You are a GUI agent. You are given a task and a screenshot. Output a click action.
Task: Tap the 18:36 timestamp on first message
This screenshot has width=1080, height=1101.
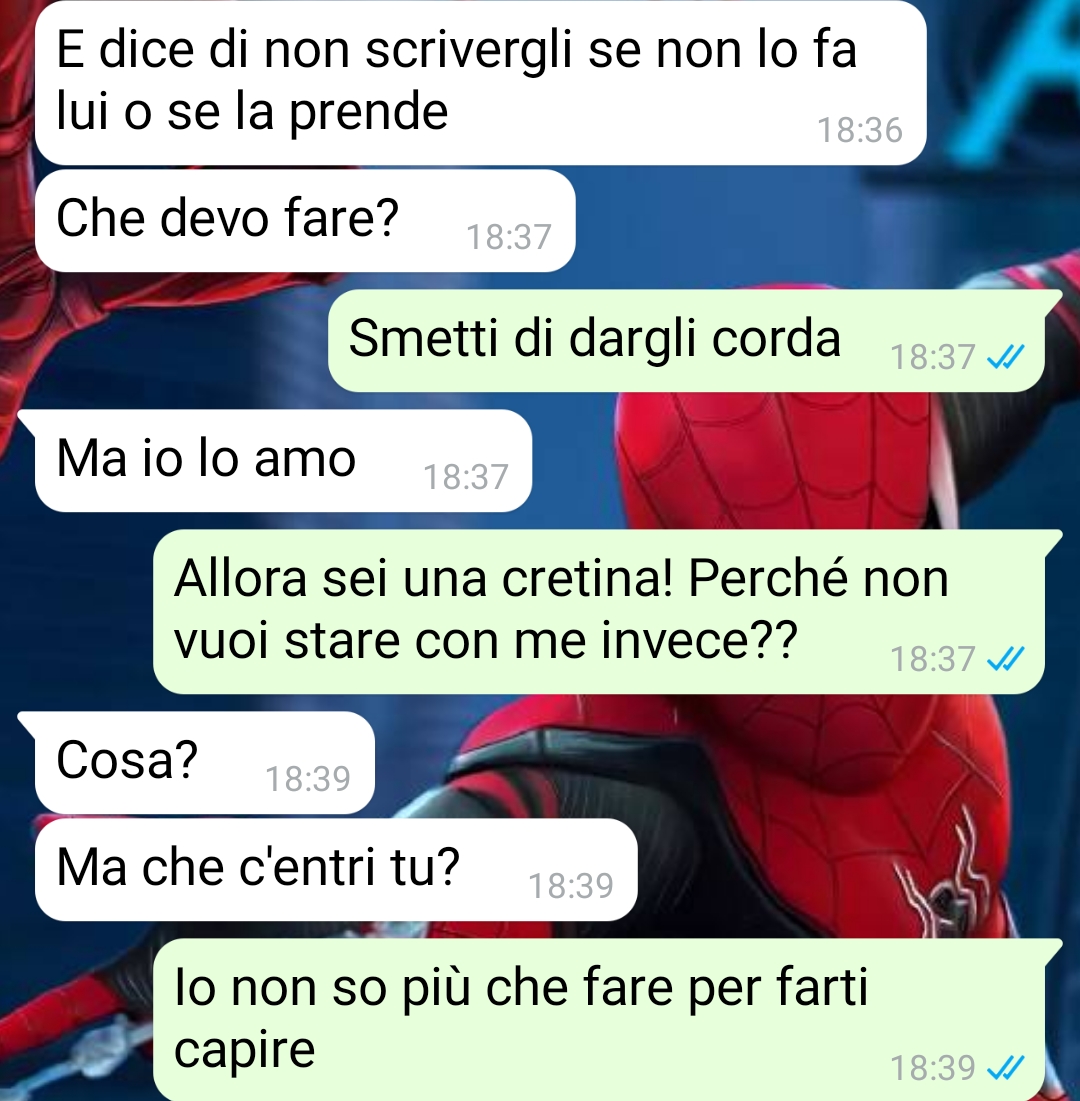pos(860,131)
